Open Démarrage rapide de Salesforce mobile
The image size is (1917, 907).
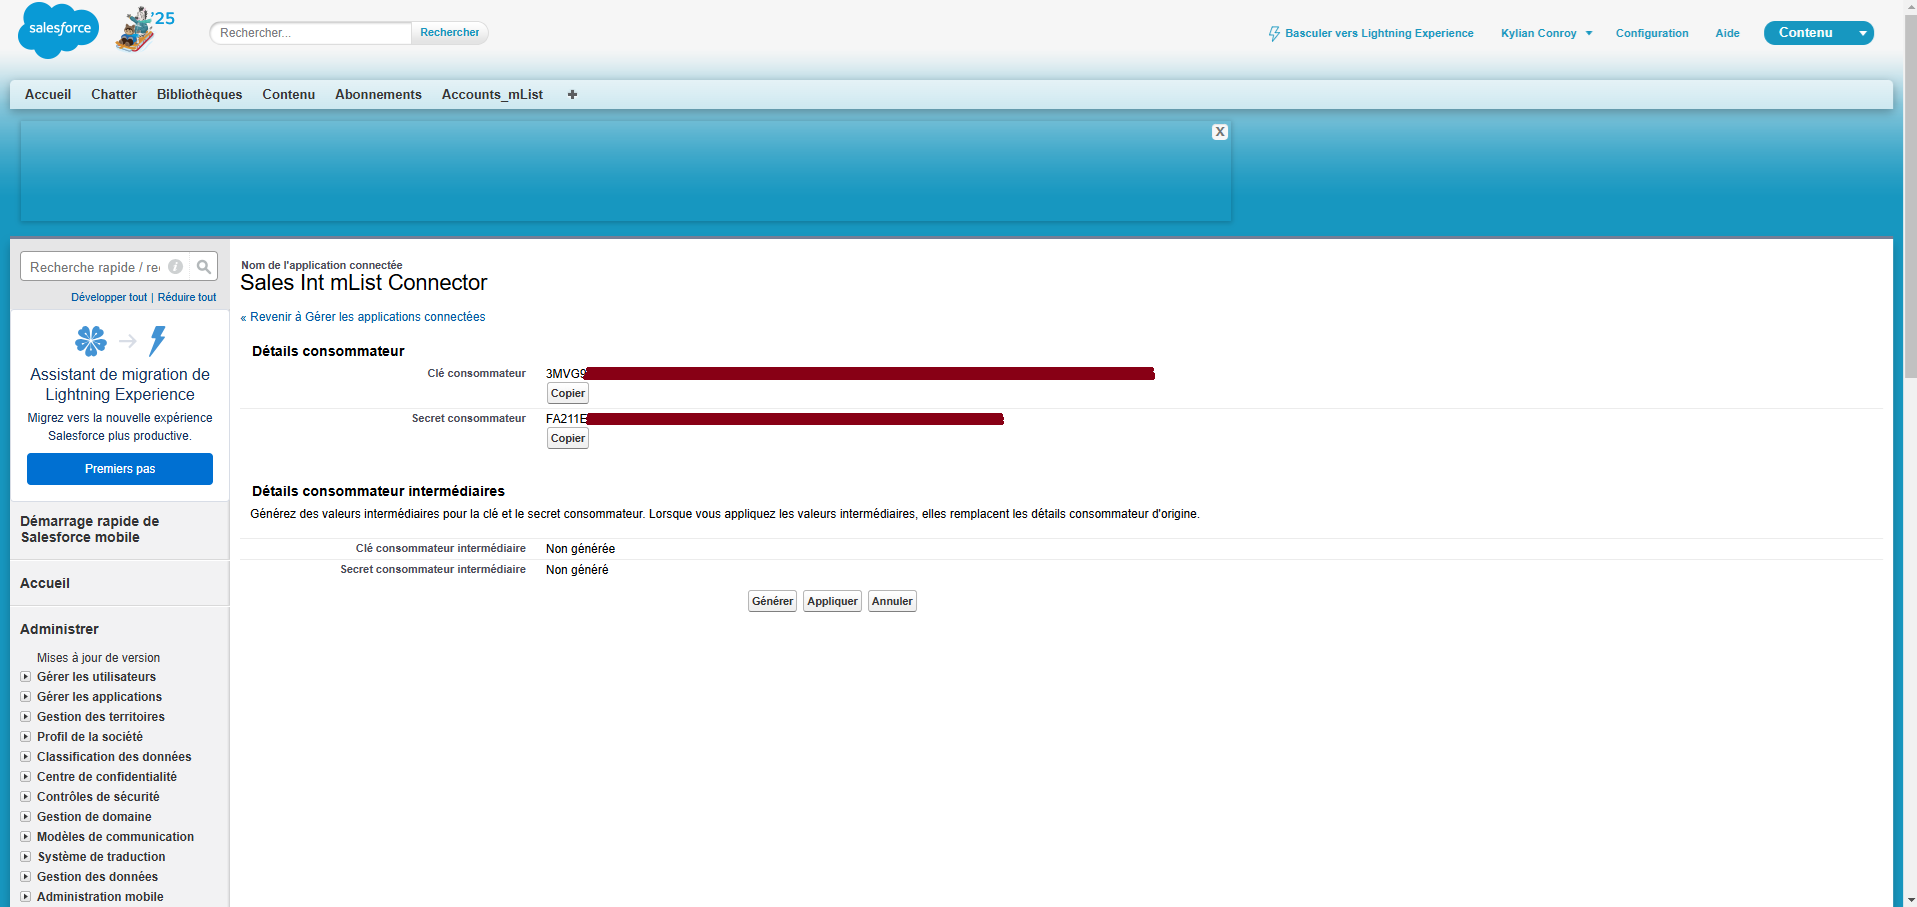[89, 529]
